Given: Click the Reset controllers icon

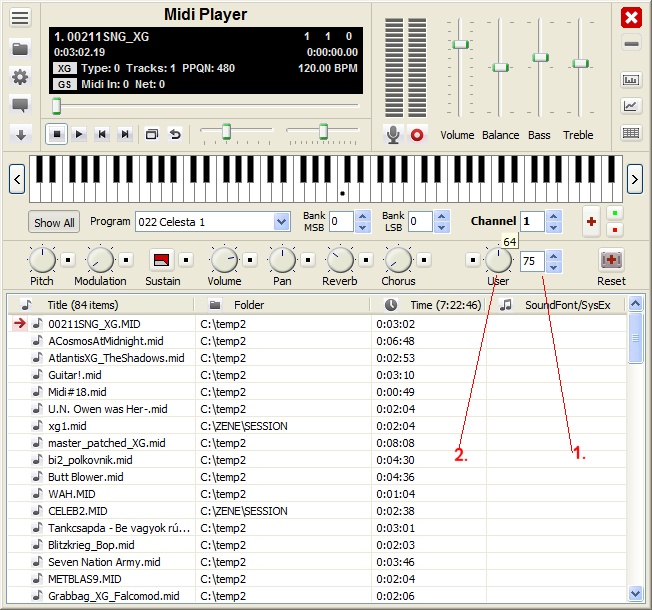Looking at the screenshot, I should click(x=611, y=260).
